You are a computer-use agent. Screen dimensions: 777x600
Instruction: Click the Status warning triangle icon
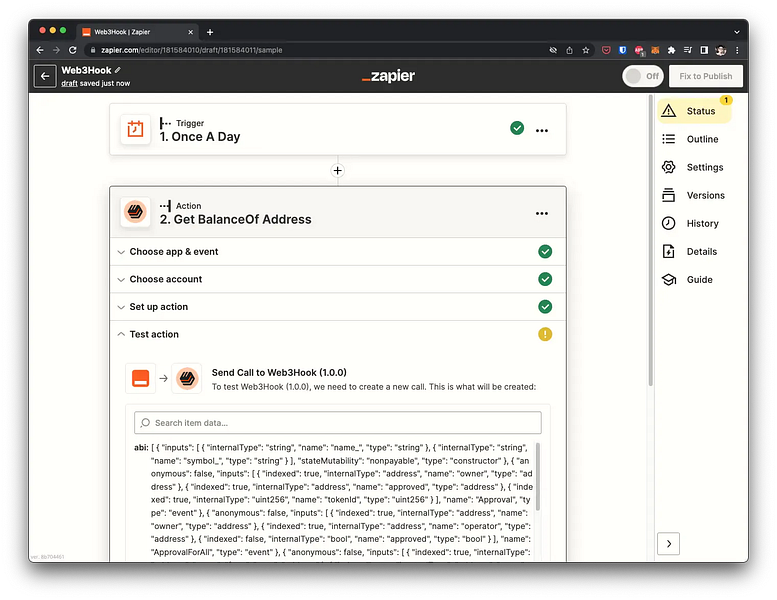point(668,110)
